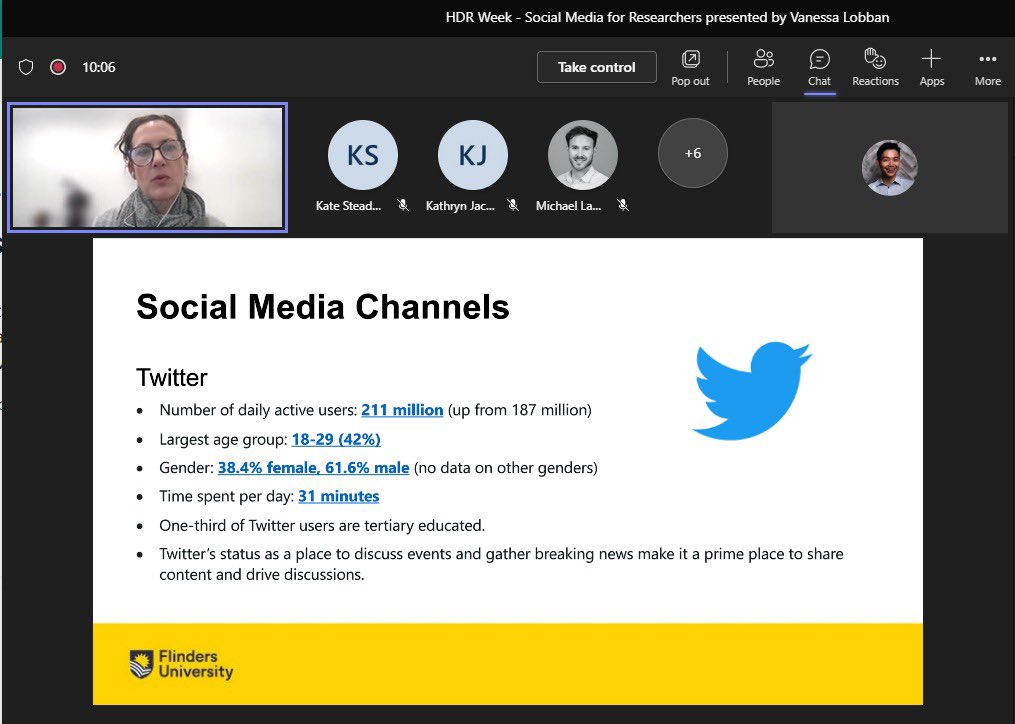The width and height of the screenshot is (1015, 724).
Task: Click the self-view avatar tile
Action: click(x=889, y=168)
